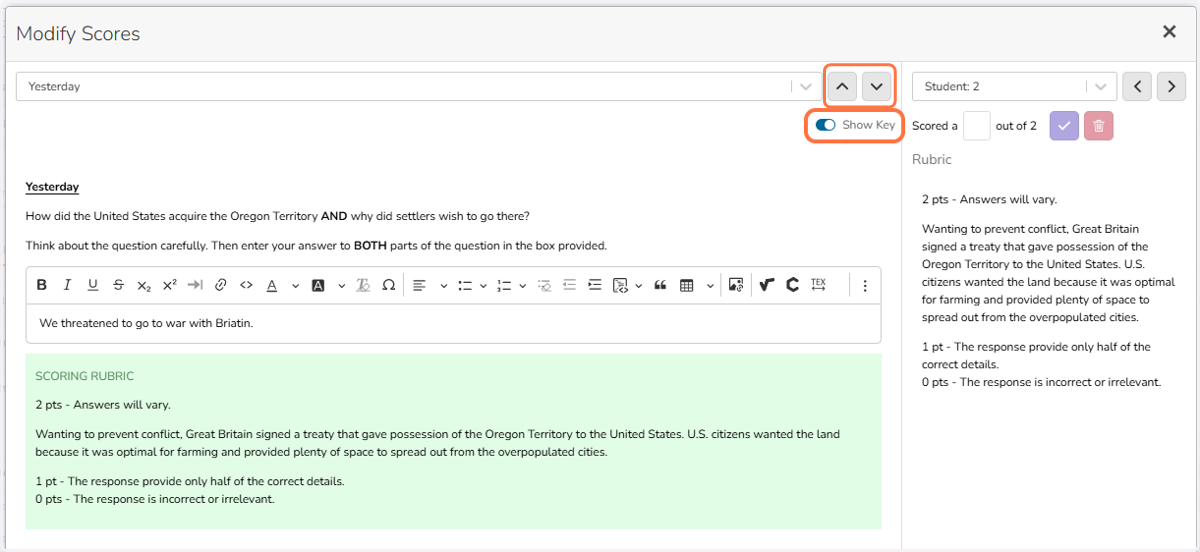
Task: Open the table dropdown arrow
Action: 710,285
